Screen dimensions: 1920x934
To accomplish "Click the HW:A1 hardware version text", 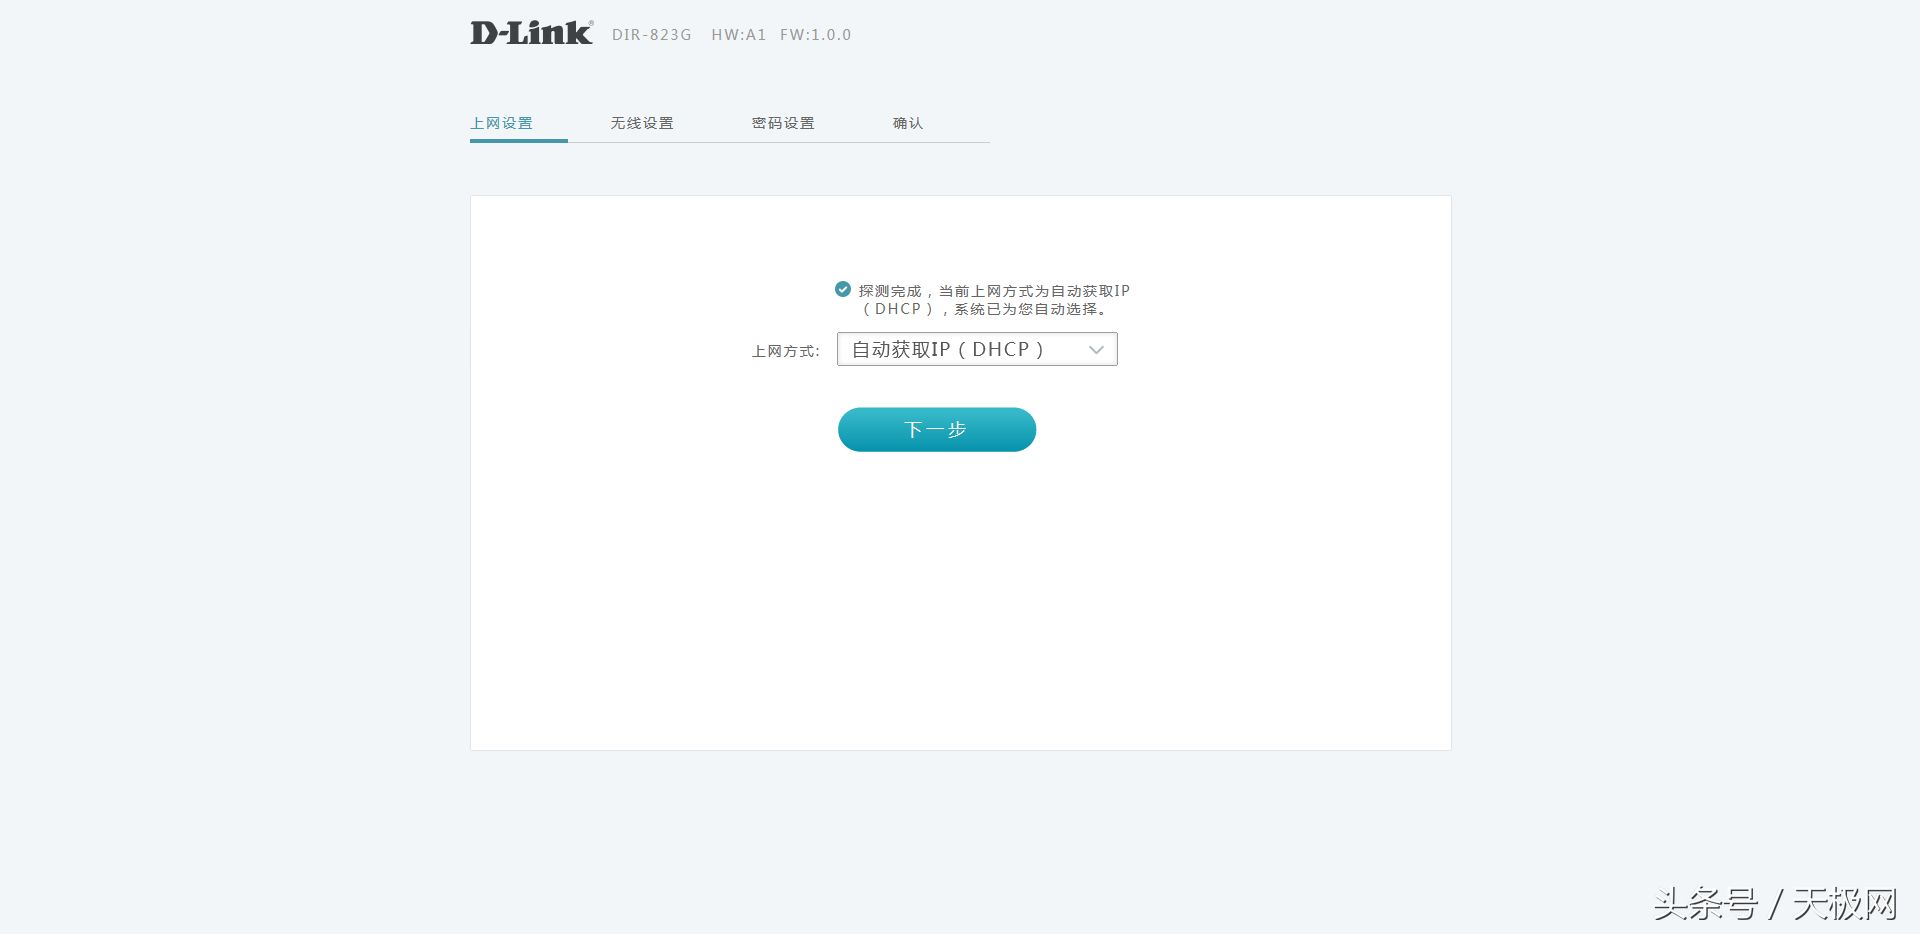I will [739, 34].
